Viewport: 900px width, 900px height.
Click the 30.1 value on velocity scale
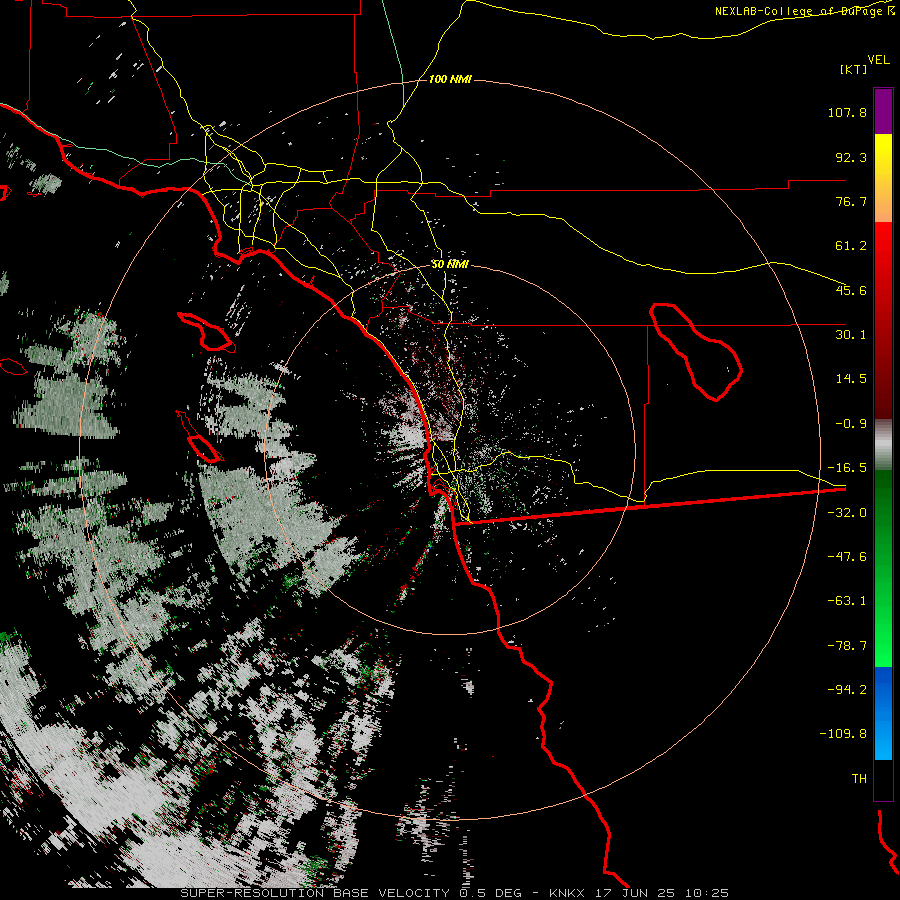click(x=851, y=335)
